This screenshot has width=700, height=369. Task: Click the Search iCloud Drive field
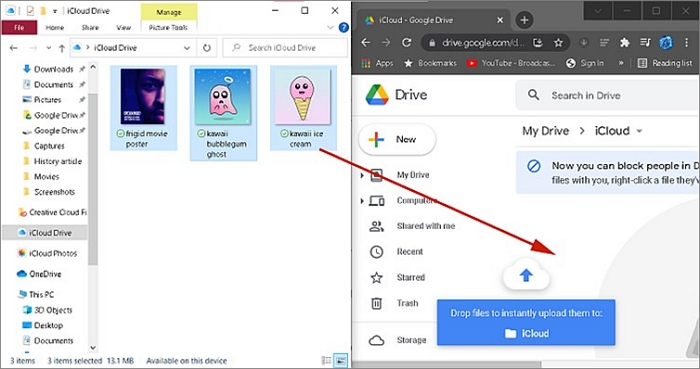click(x=285, y=48)
